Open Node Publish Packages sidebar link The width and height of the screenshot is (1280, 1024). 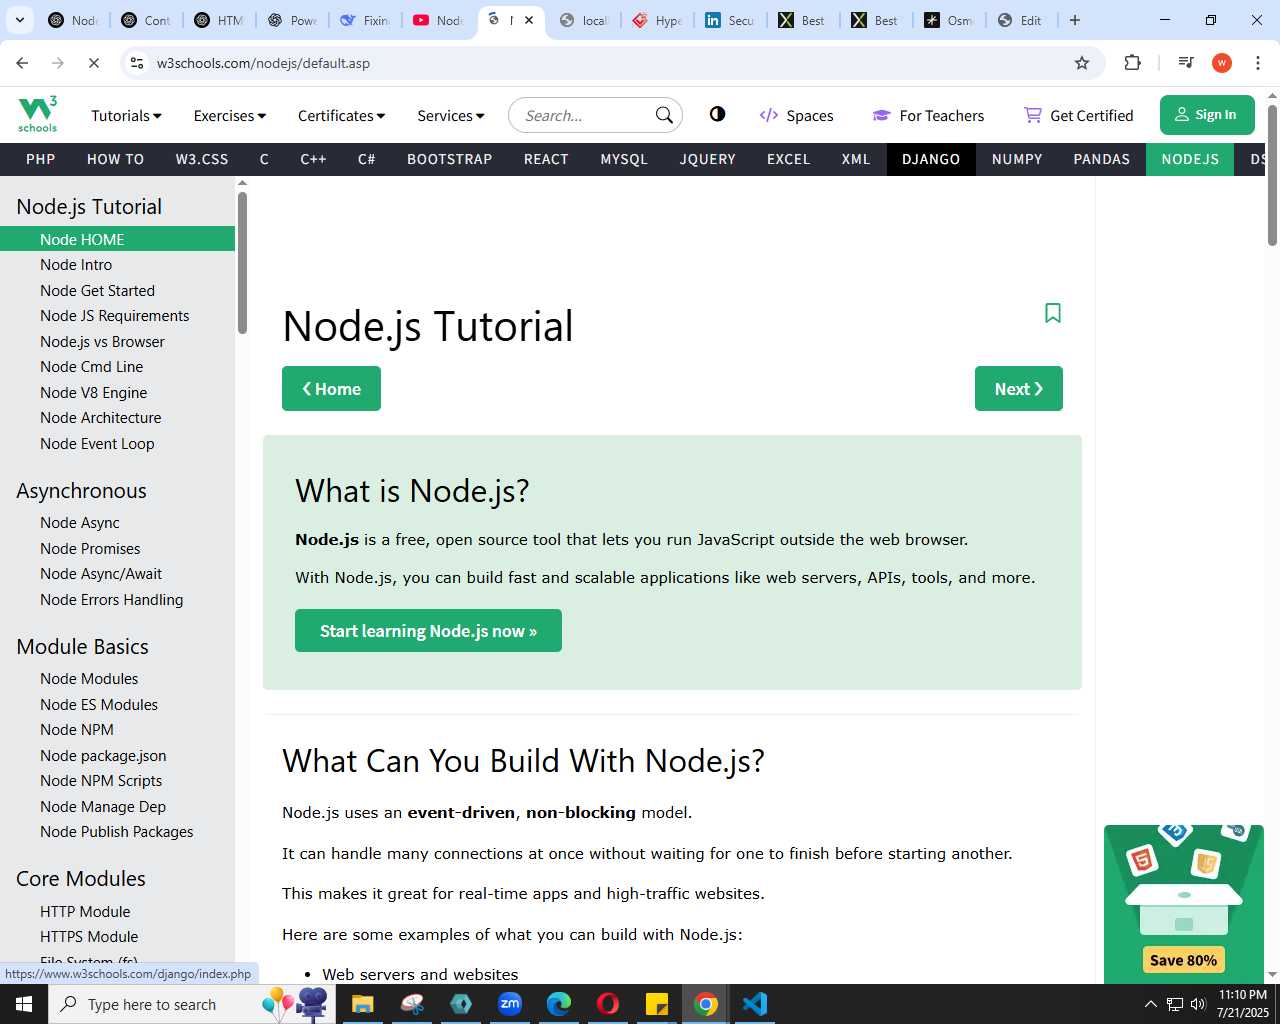(116, 832)
